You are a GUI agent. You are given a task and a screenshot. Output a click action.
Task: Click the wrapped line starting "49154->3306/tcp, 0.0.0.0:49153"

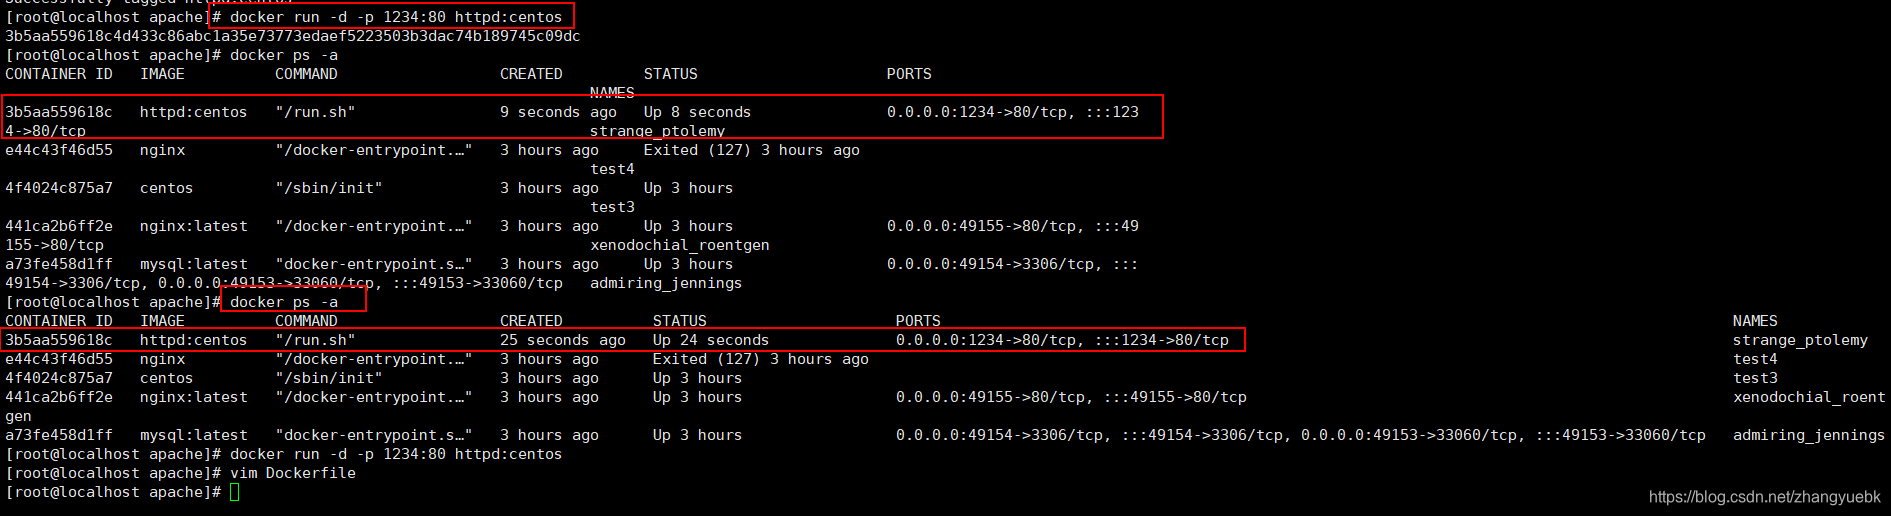coord(284,283)
